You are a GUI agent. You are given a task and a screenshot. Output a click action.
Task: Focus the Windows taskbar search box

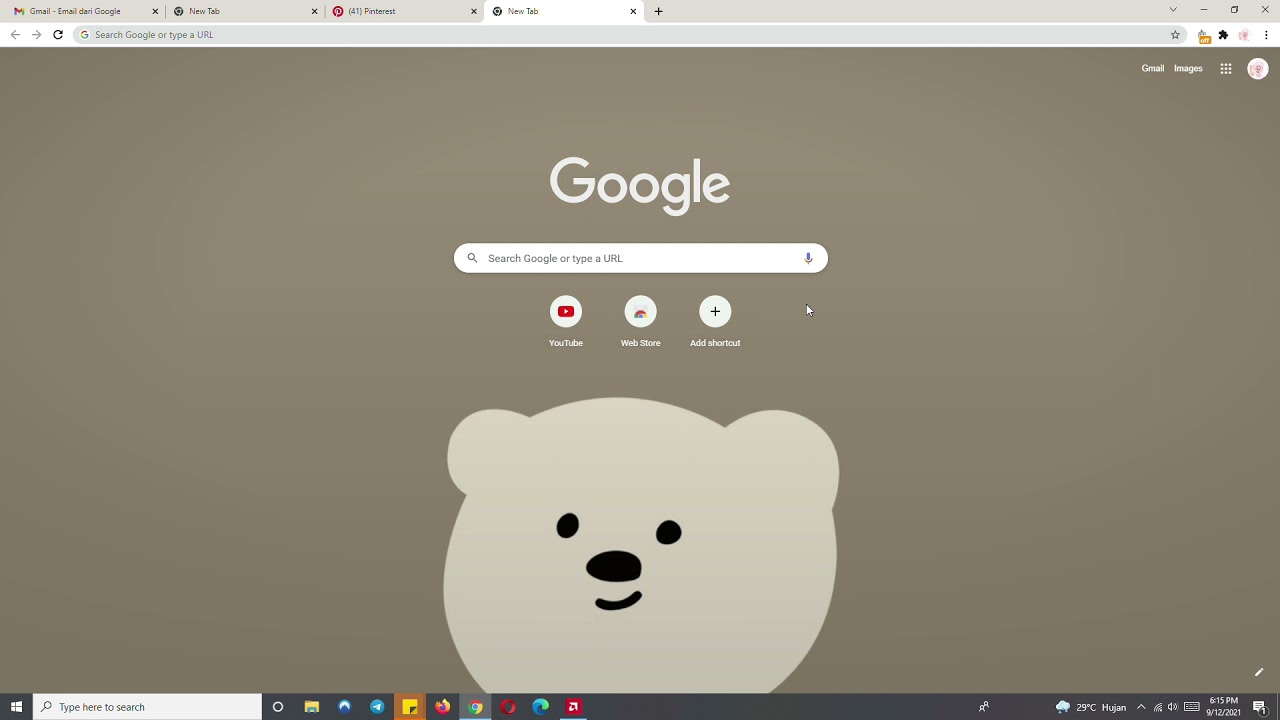pyautogui.click(x=147, y=707)
